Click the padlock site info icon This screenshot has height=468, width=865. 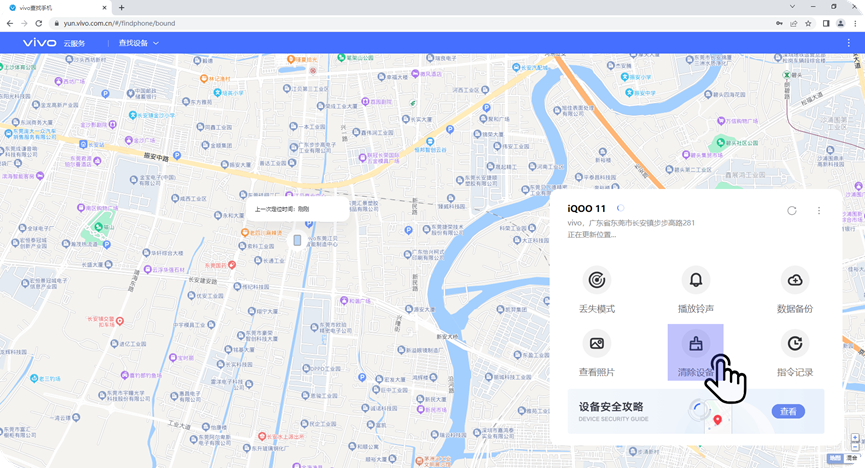(x=56, y=23)
